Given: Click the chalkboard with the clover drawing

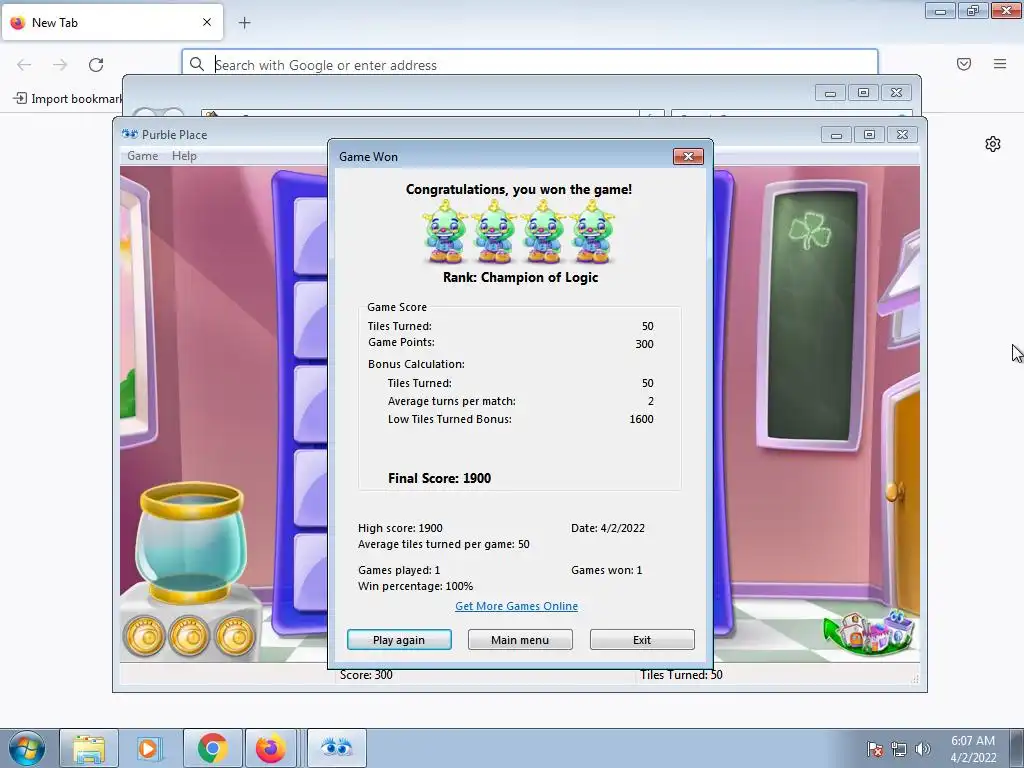Looking at the screenshot, I should coord(812,315).
